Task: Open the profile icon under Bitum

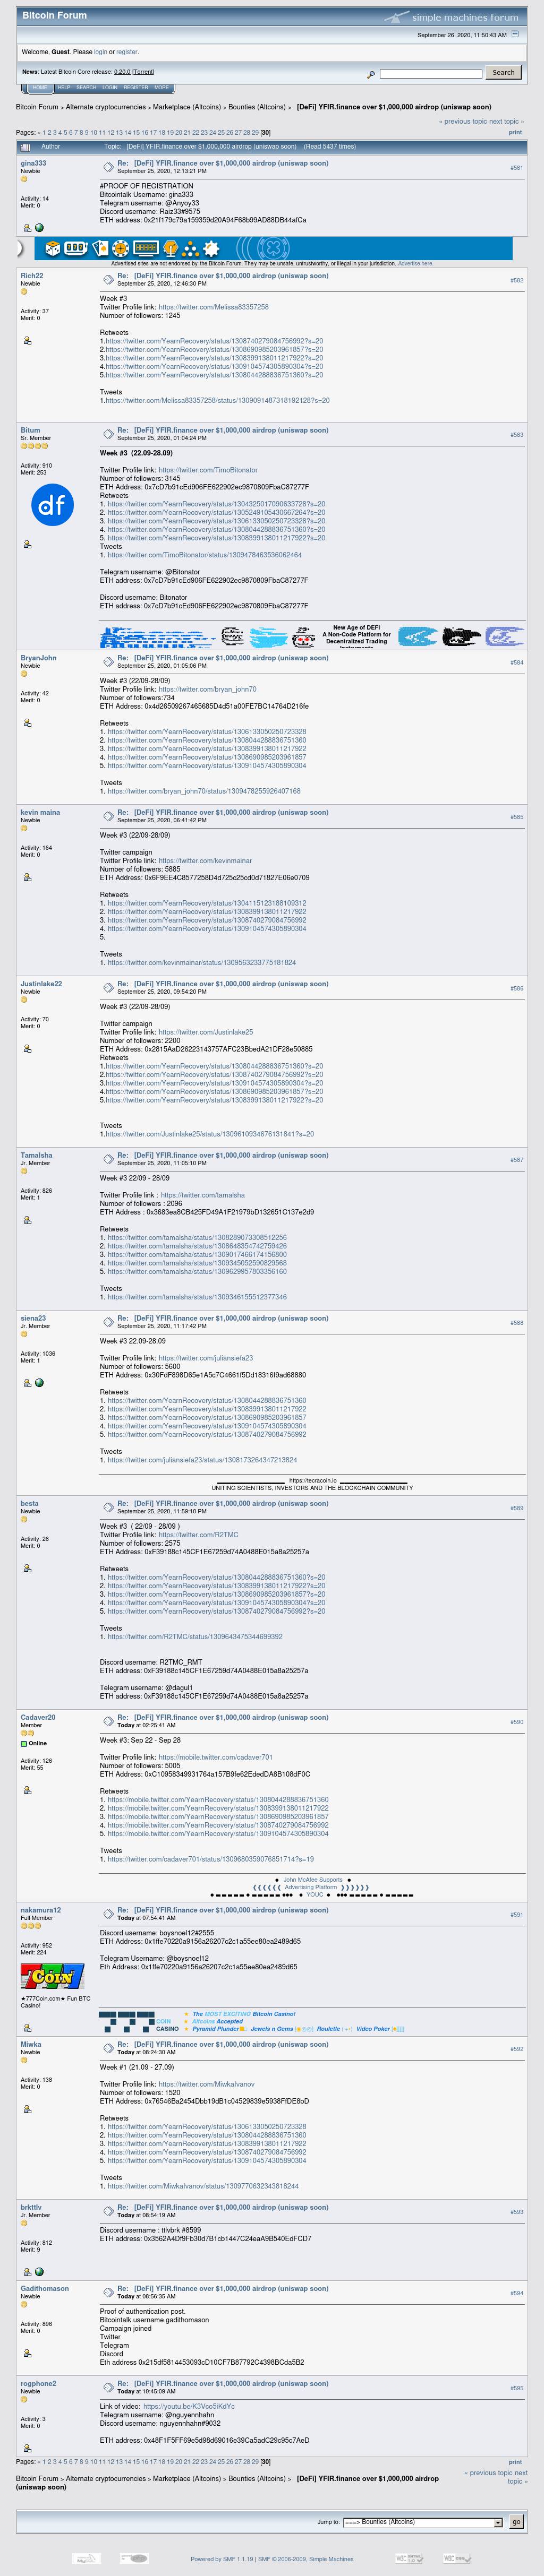Action: pyautogui.click(x=27, y=545)
